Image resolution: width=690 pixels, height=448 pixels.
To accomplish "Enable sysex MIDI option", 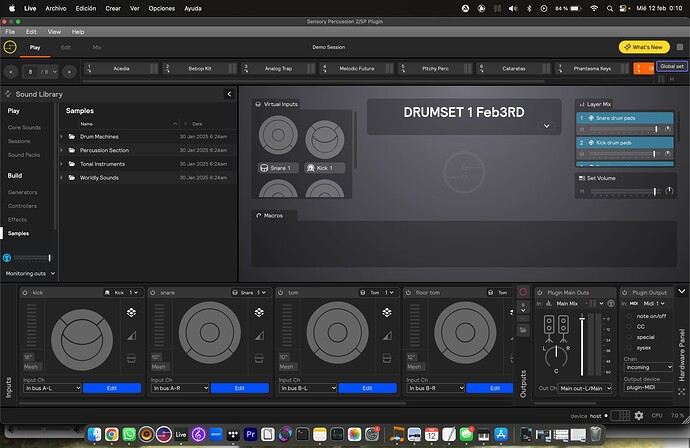I will pyautogui.click(x=629, y=348).
